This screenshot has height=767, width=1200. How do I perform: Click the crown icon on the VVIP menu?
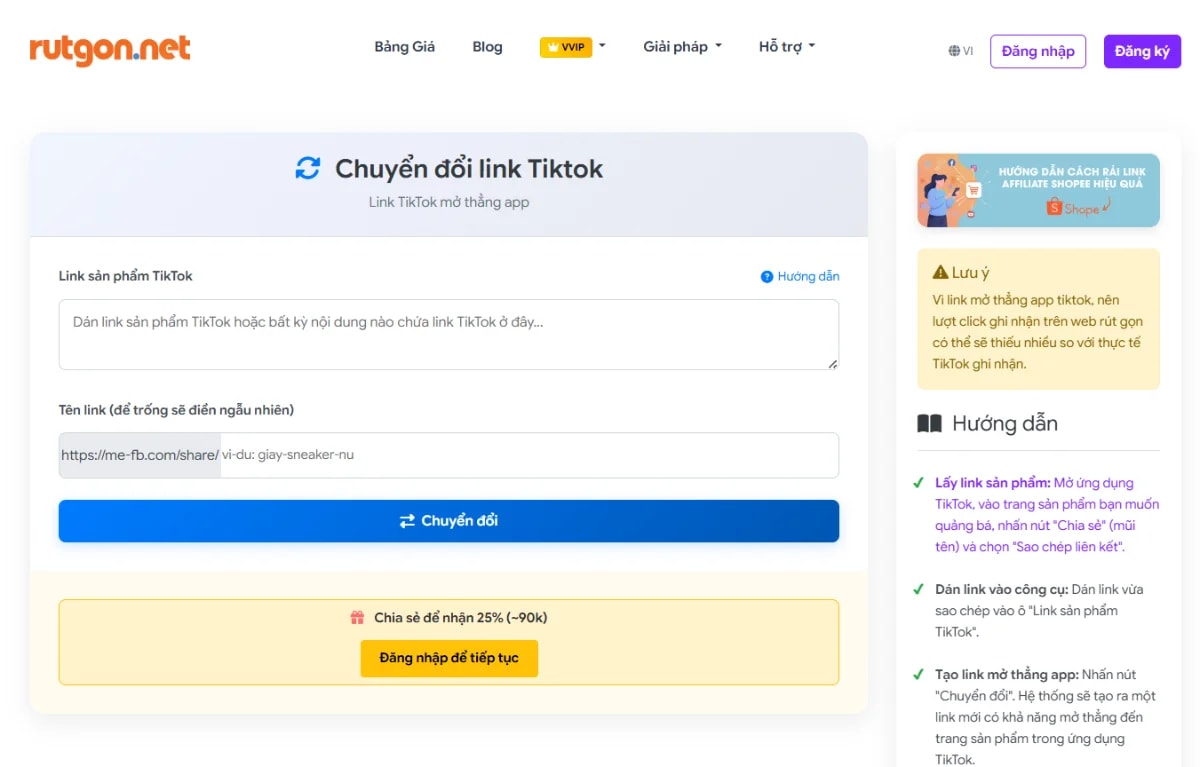551,46
